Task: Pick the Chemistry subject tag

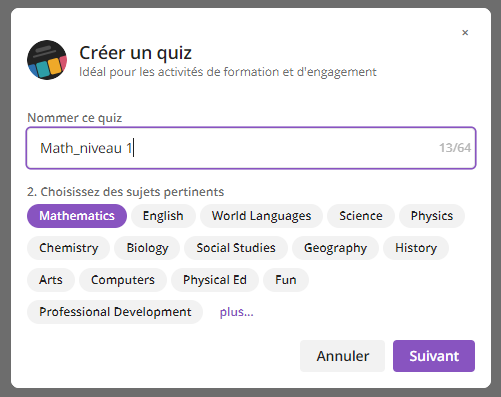Action: [68, 248]
